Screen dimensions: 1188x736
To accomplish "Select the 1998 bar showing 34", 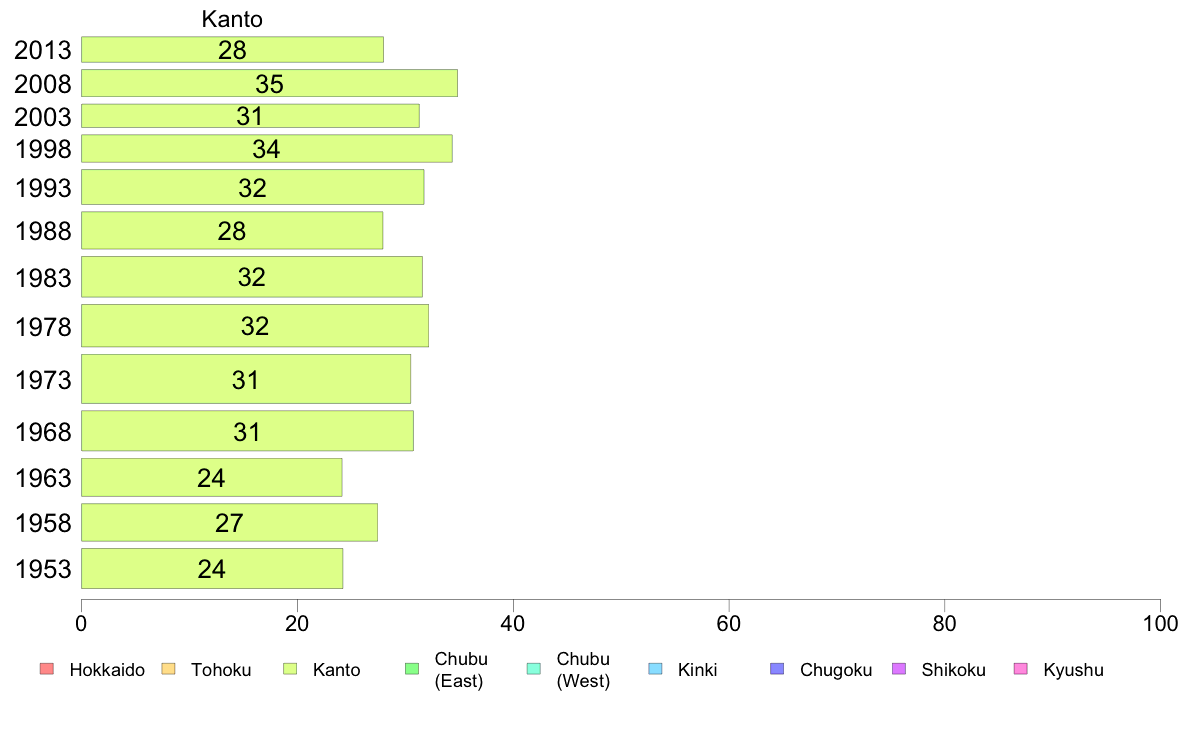I will (266, 149).
